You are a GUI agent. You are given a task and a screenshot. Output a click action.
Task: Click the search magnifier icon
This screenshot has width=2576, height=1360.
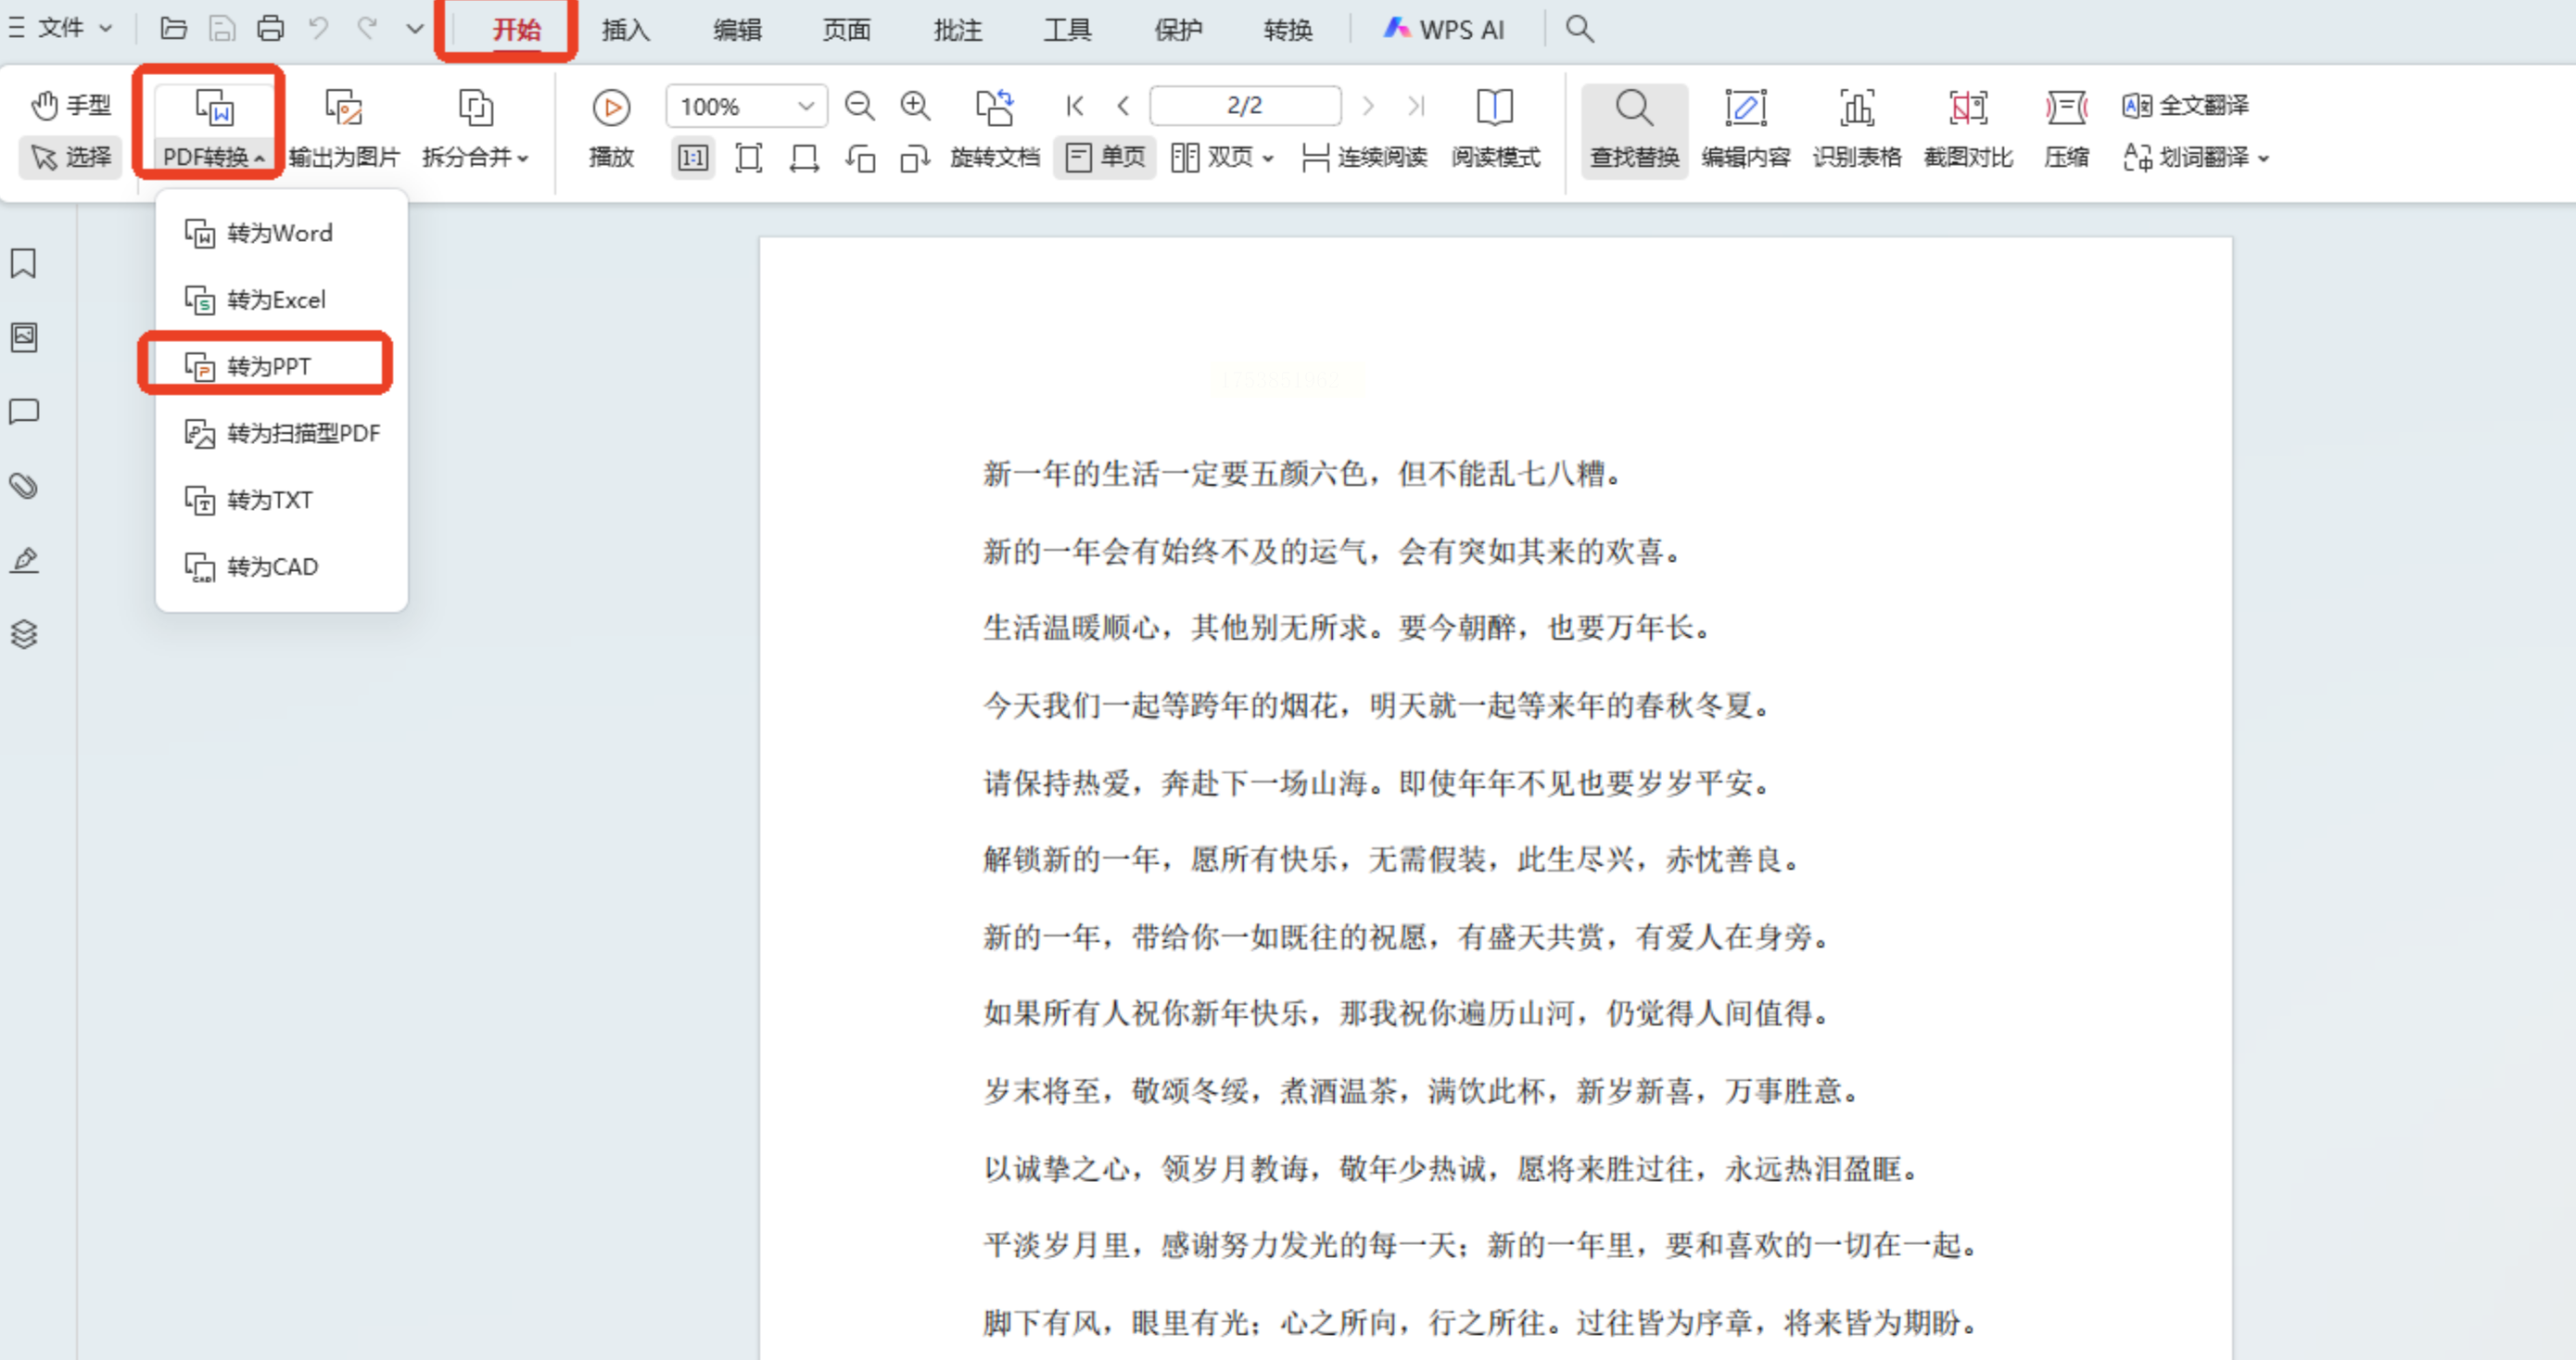pos(1579,28)
